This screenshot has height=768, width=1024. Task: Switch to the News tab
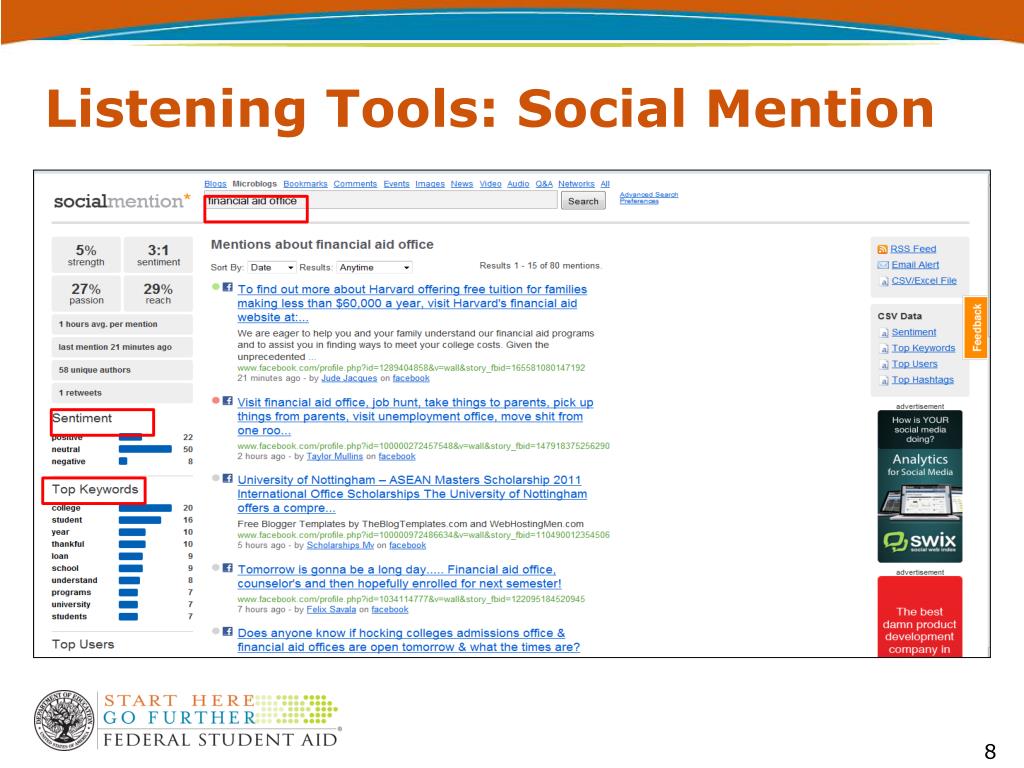[x=462, y=184]
